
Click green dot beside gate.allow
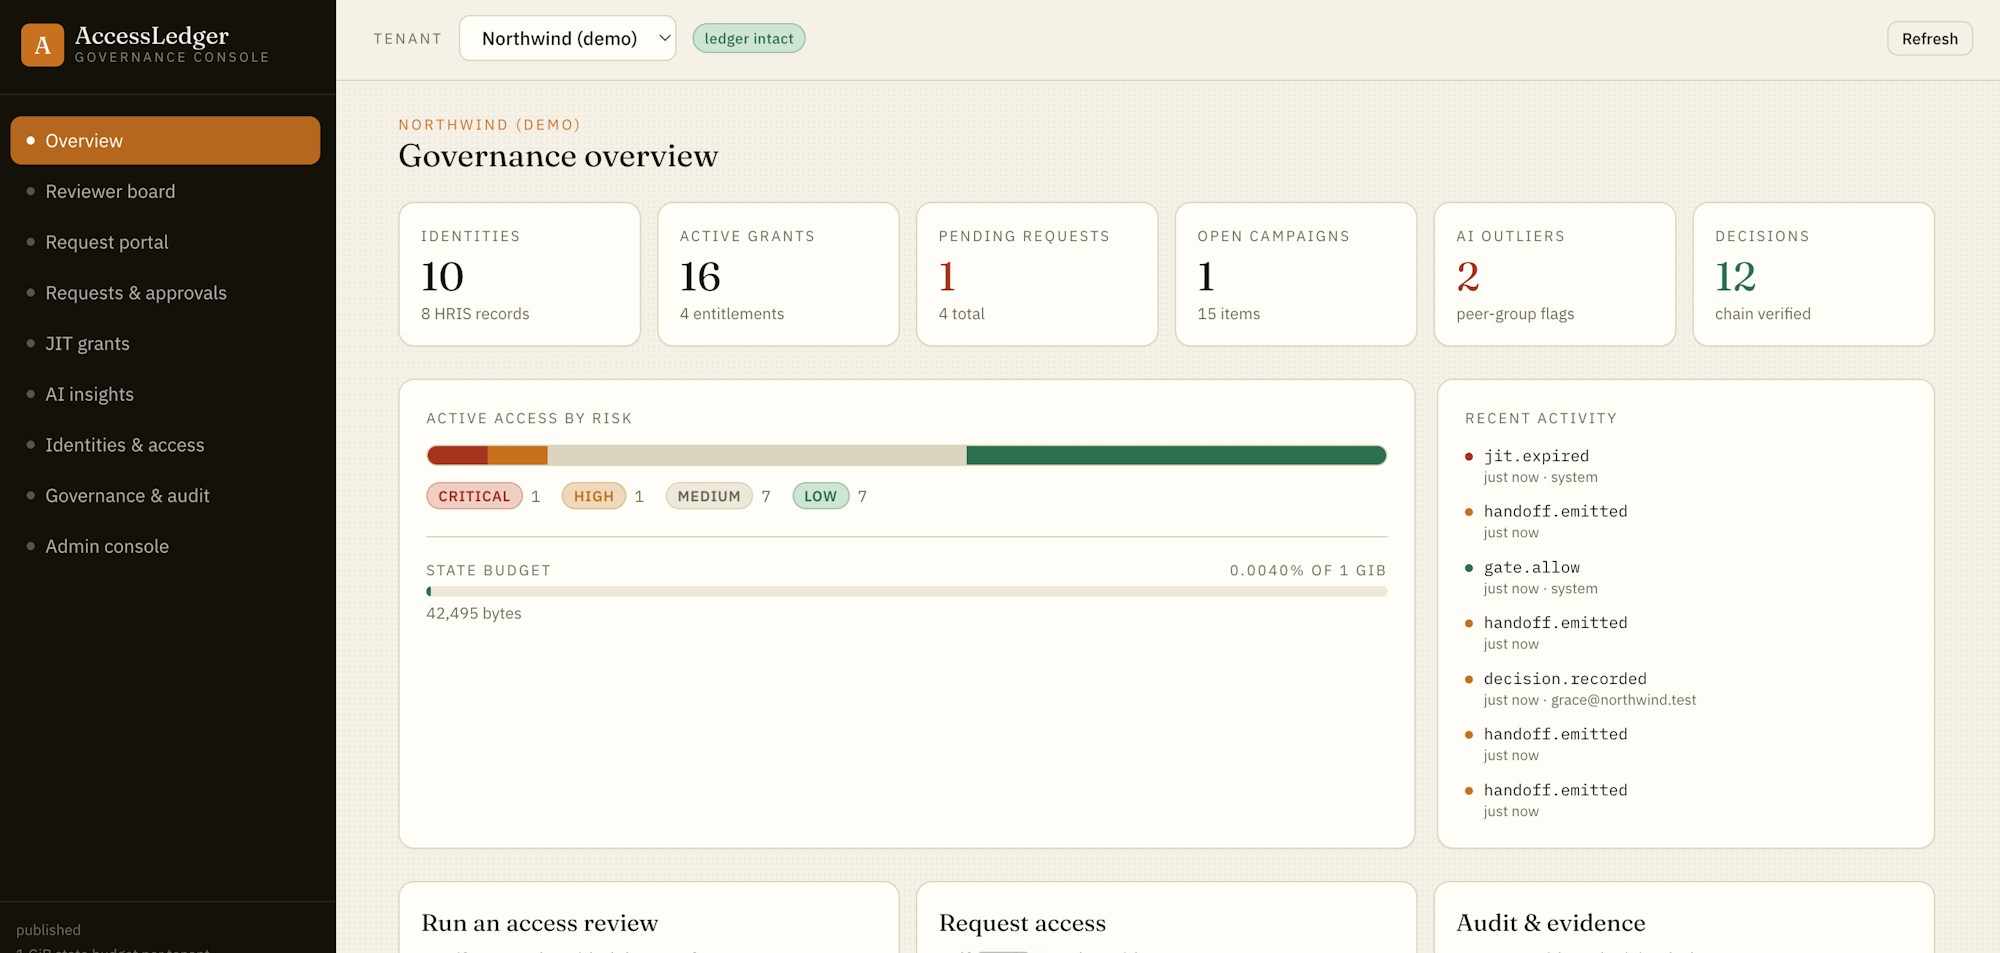pyautogui.click(x=1469, y=568)
